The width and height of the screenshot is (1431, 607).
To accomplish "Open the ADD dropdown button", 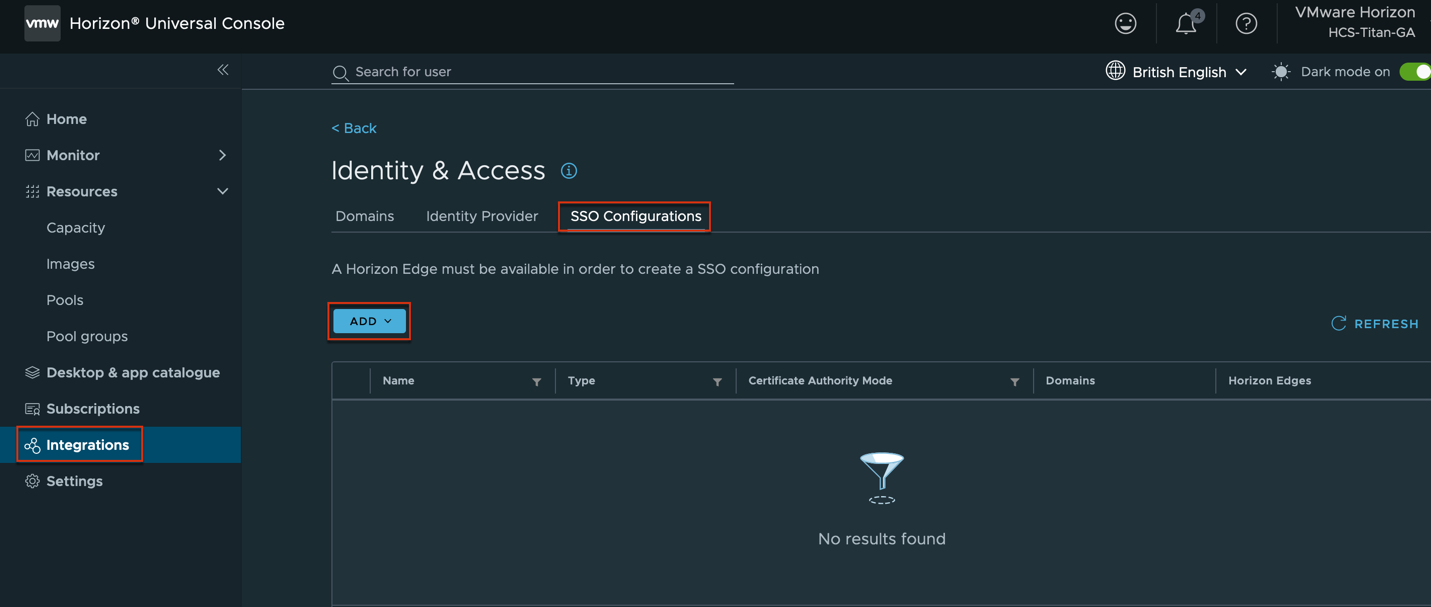I will click(370, 321).
